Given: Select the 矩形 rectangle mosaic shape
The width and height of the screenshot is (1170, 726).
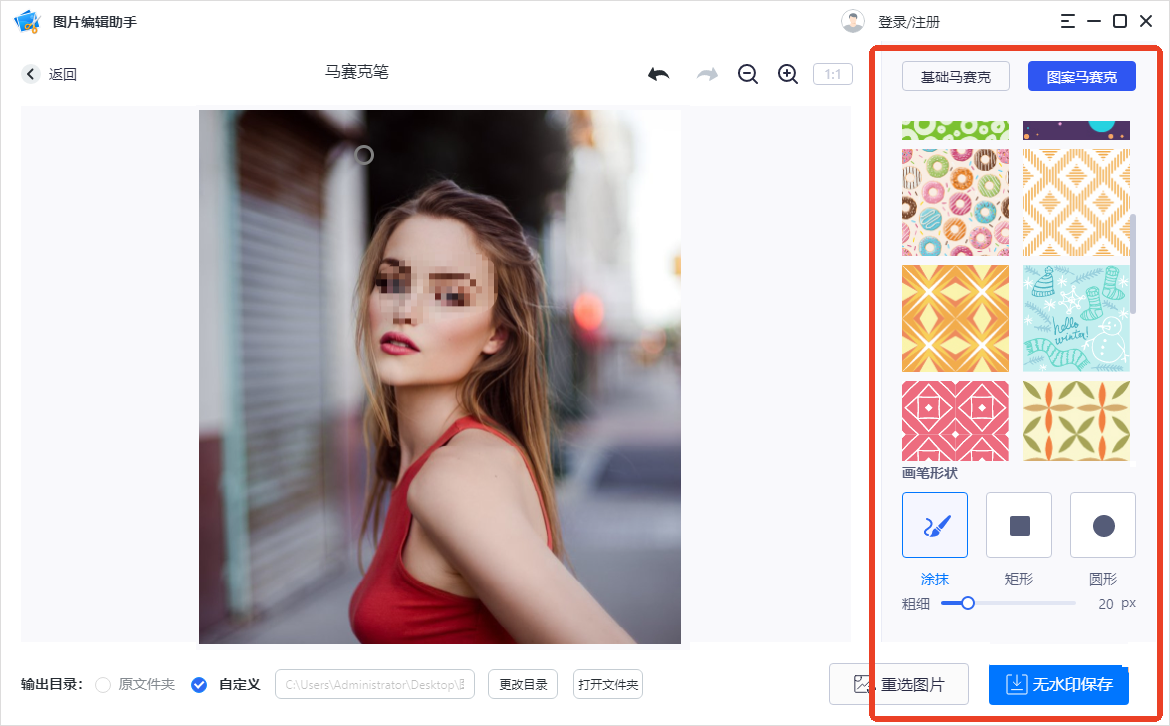Looking at the screenshot, I should tap(1019, 524).
